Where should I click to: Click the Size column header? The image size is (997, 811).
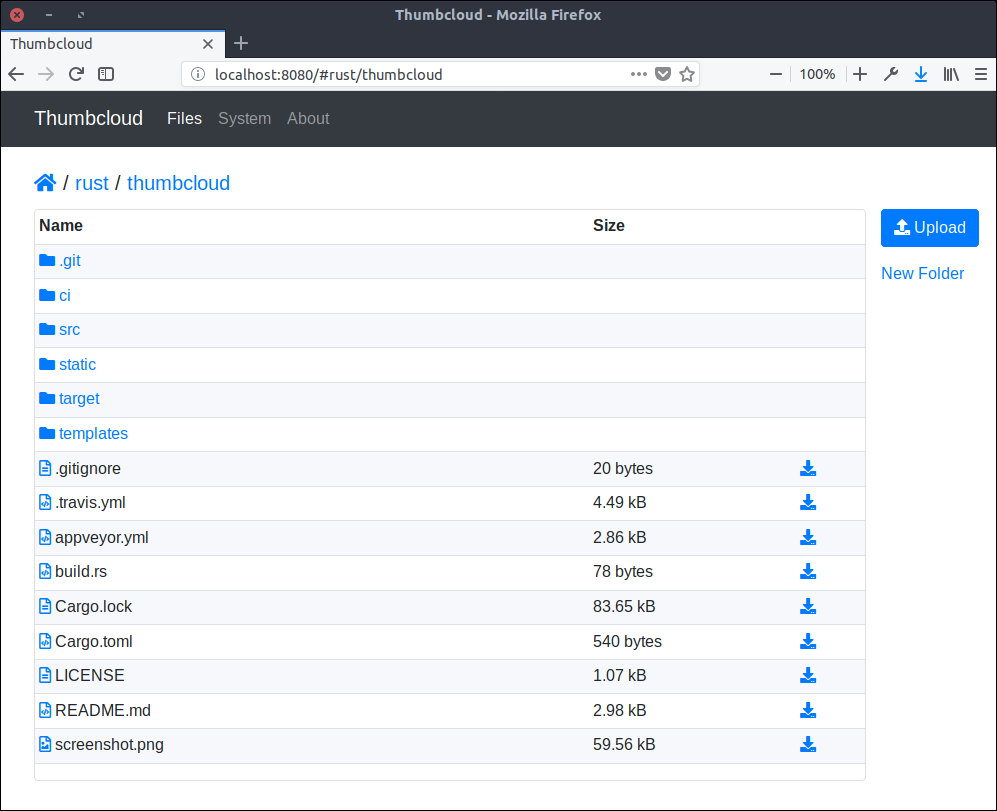[609, 226]
